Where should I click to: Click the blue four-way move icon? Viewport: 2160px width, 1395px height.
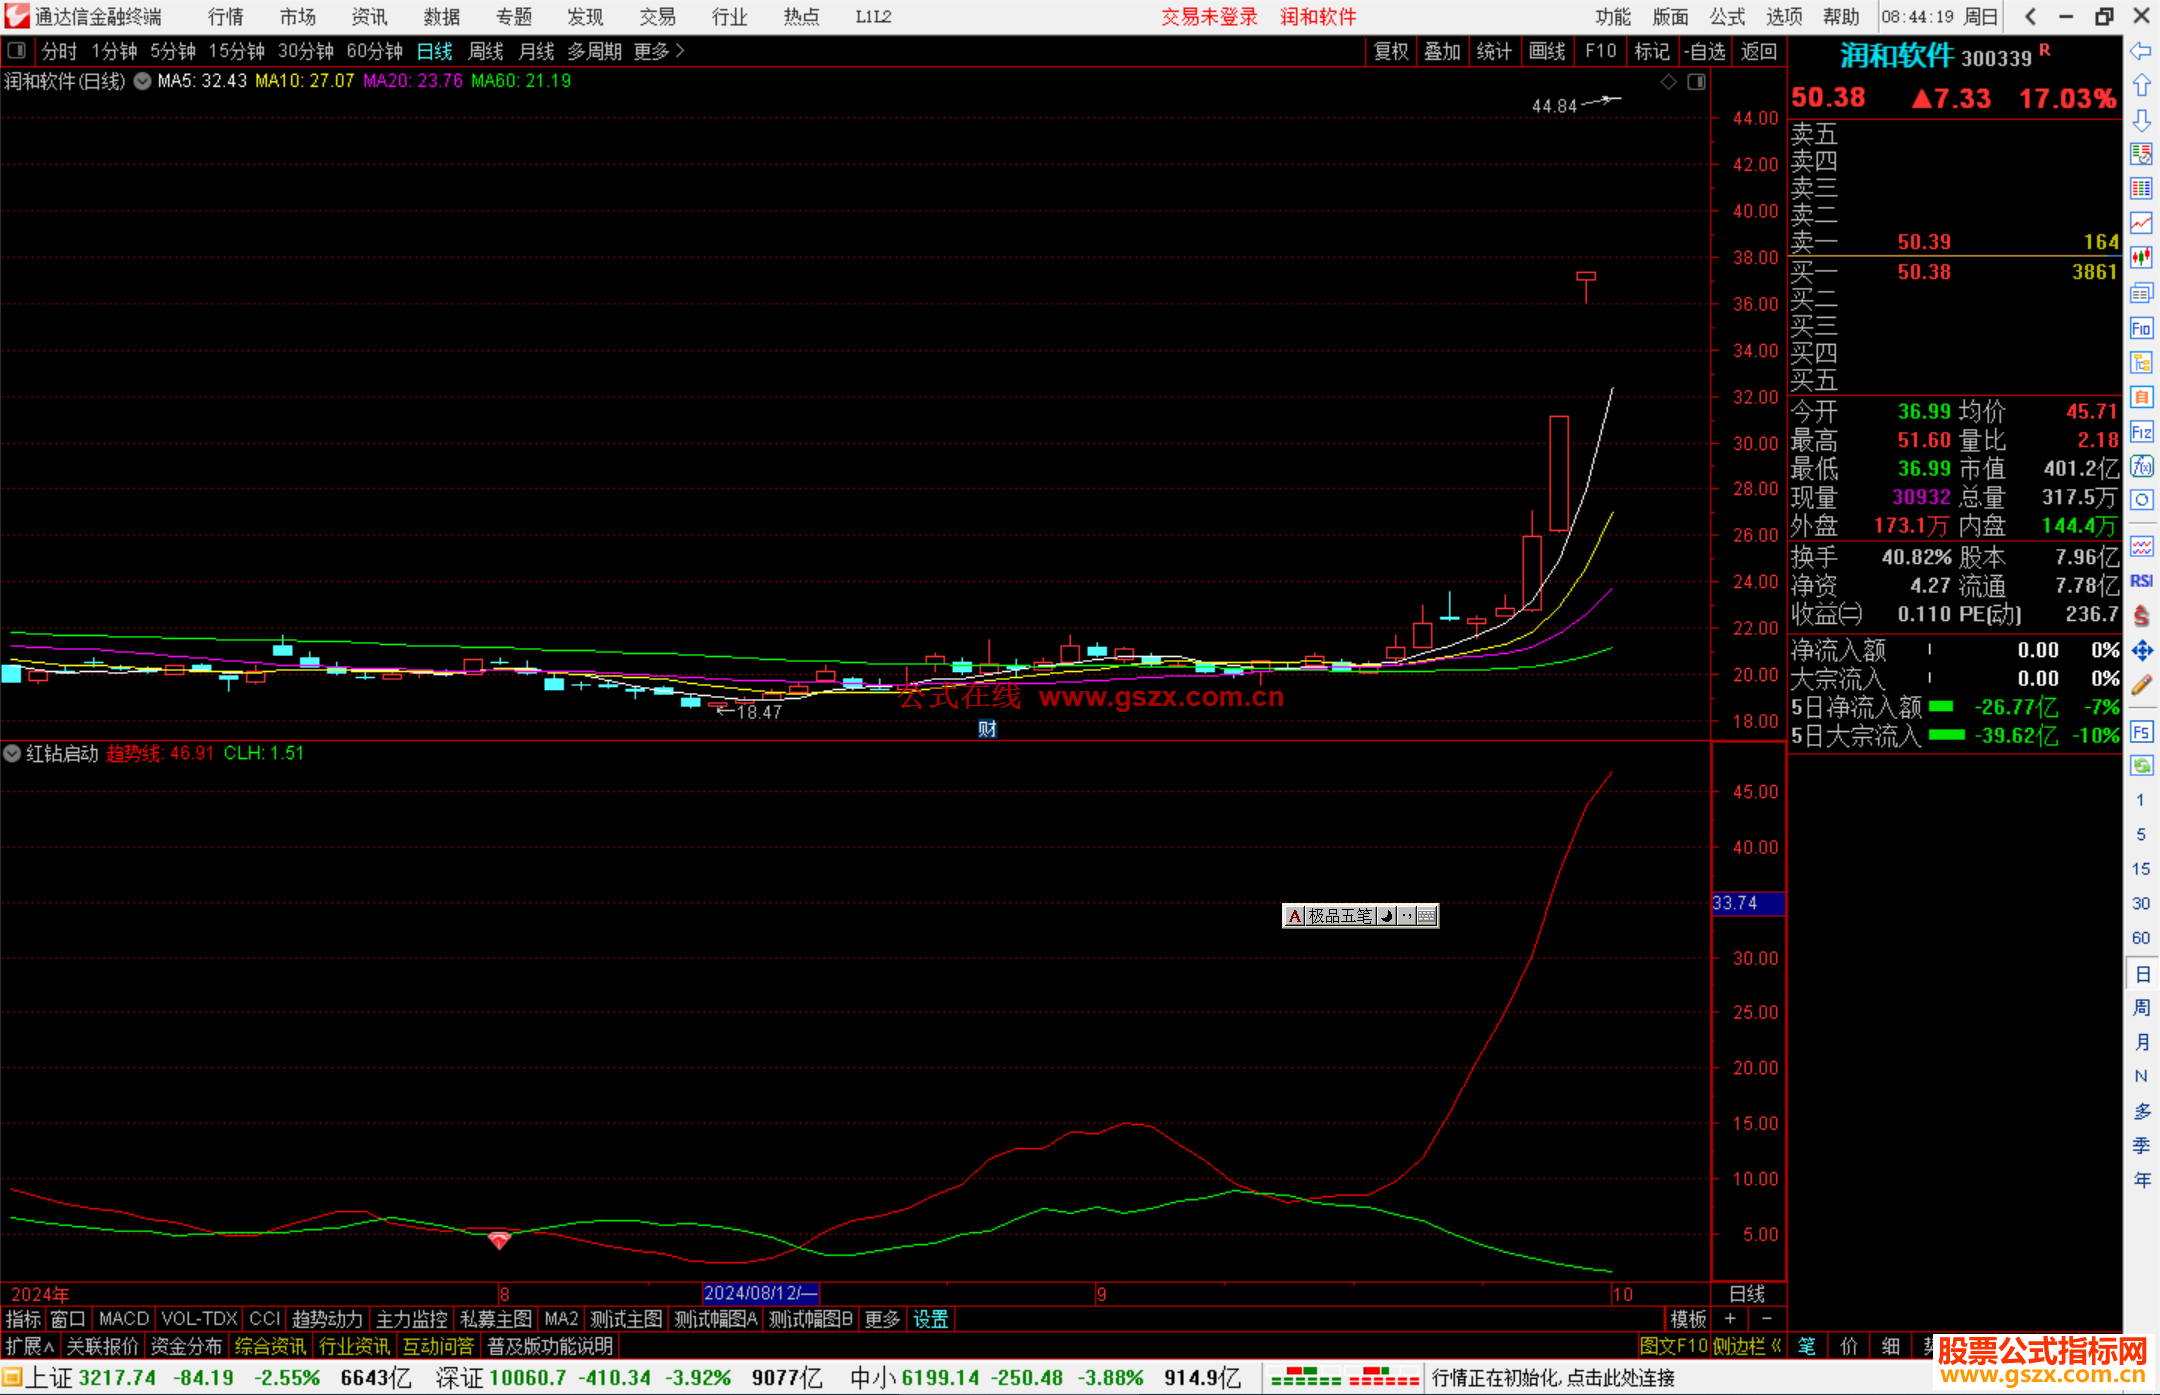(x=2141, y=651)
